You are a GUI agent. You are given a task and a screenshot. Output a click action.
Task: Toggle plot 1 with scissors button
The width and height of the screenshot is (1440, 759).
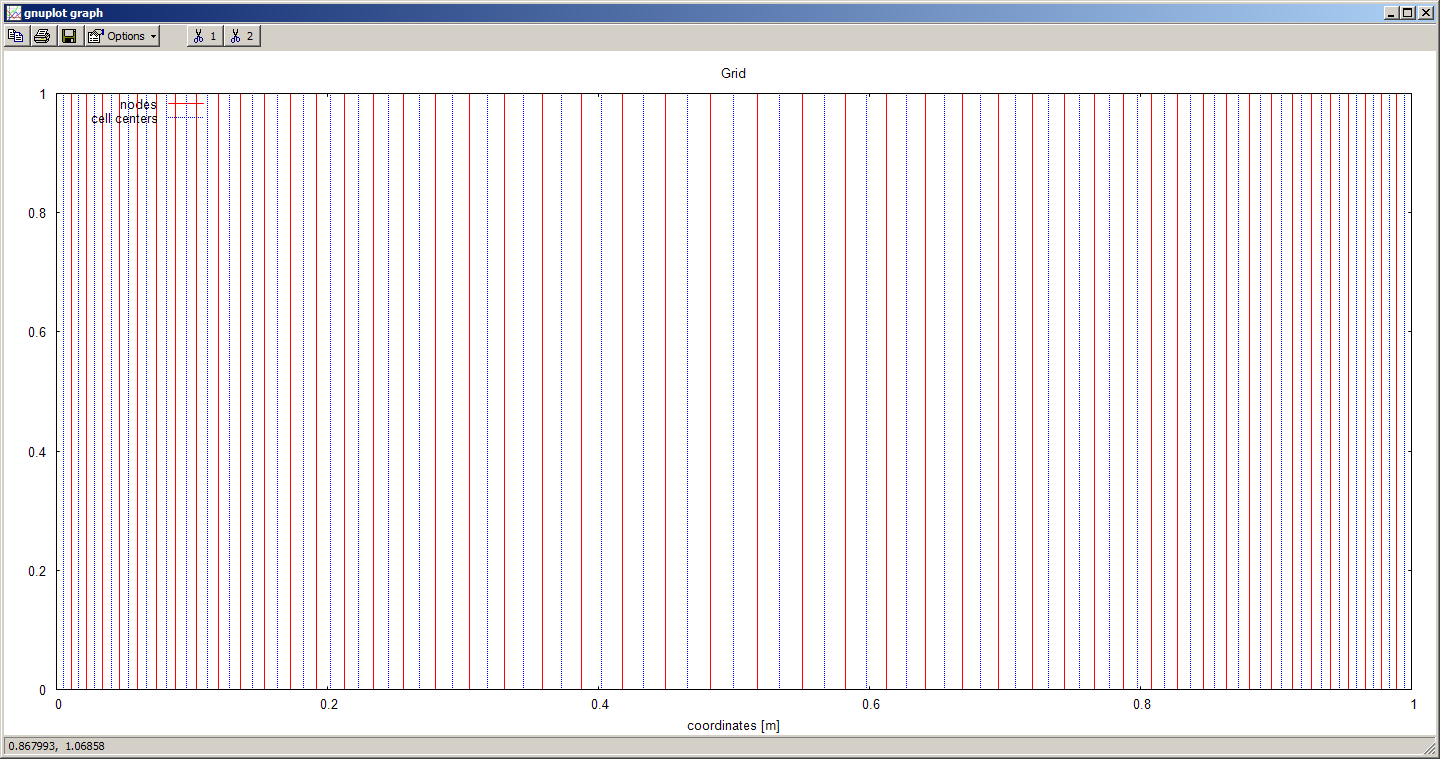tap(205, 36)
